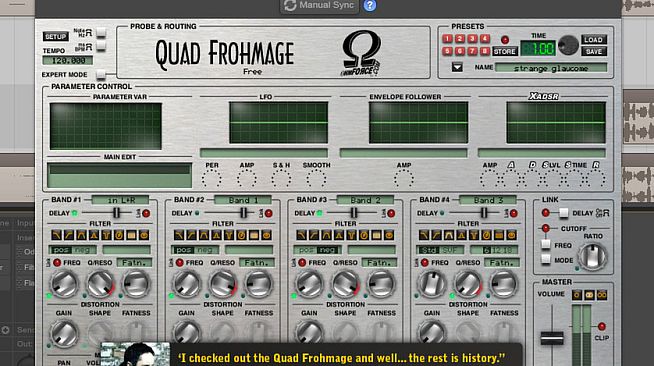654x366 pixels.
Task: Open the preset list arrow next to Name
Action: [457, 67]
